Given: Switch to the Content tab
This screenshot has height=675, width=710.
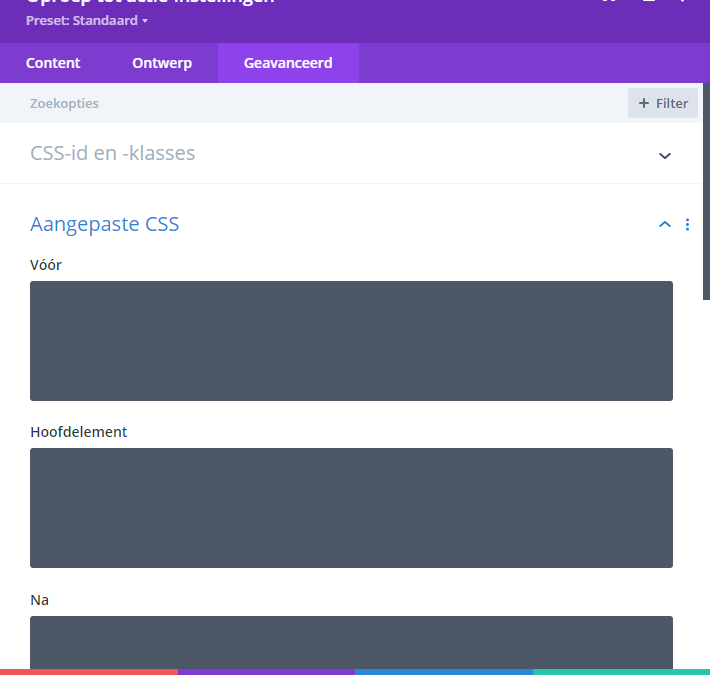Looking at the screenshot, I should (x=53, y=63).
